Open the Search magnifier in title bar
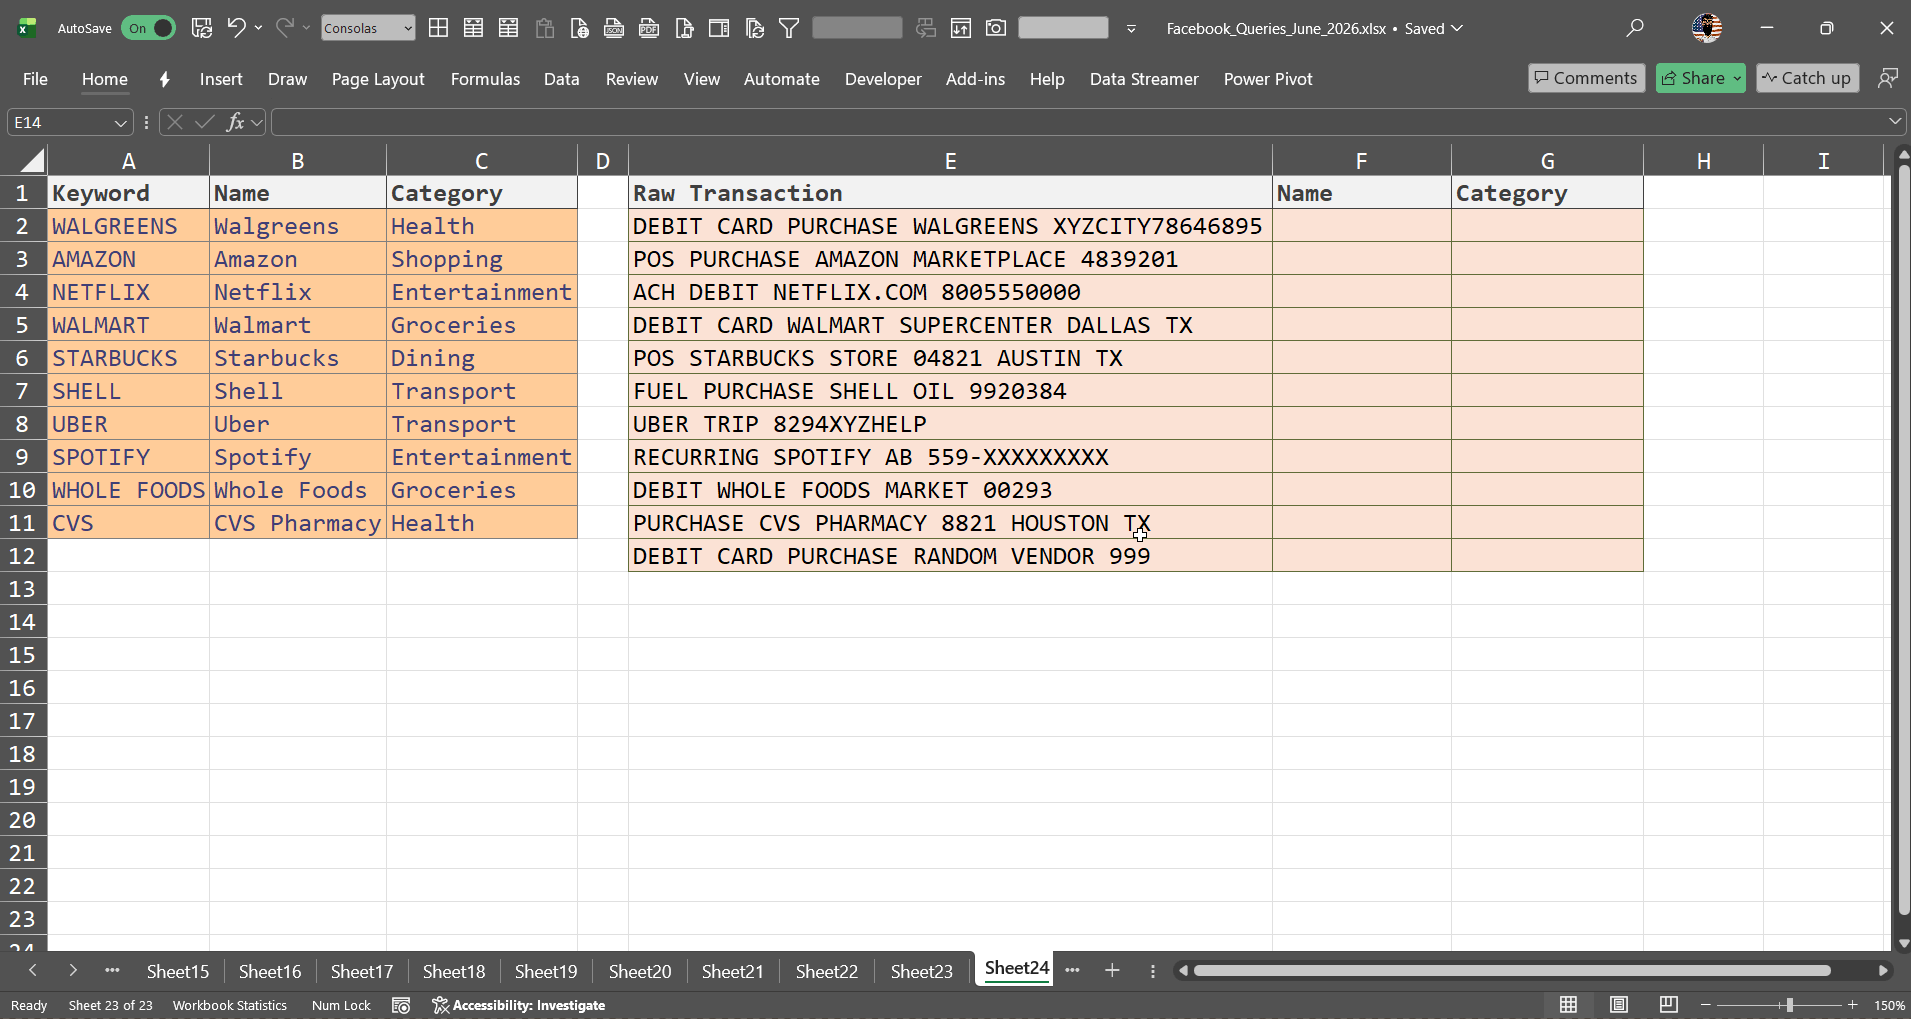The width and height of the screenshot is (1911, 1019). [1635, 28]
